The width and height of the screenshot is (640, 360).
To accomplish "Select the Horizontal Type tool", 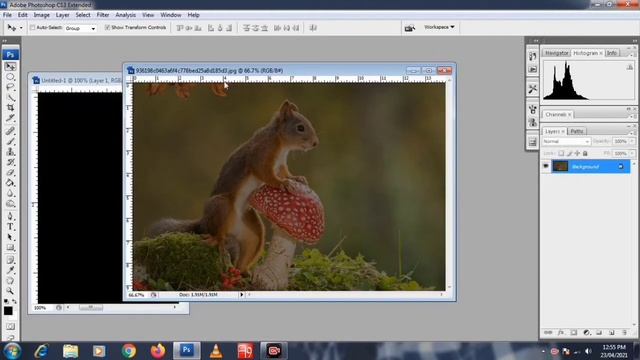I will [10, 227].
